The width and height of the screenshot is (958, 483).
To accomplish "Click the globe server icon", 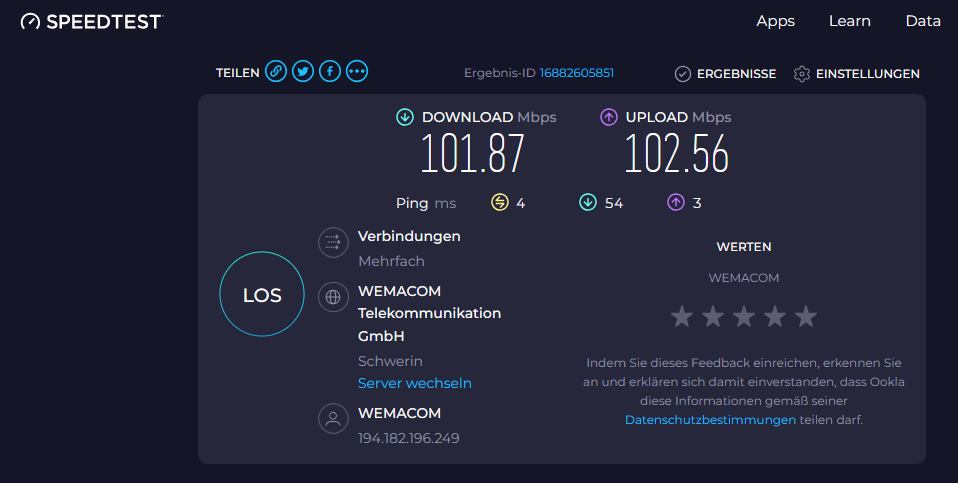I will click(333, 297).
